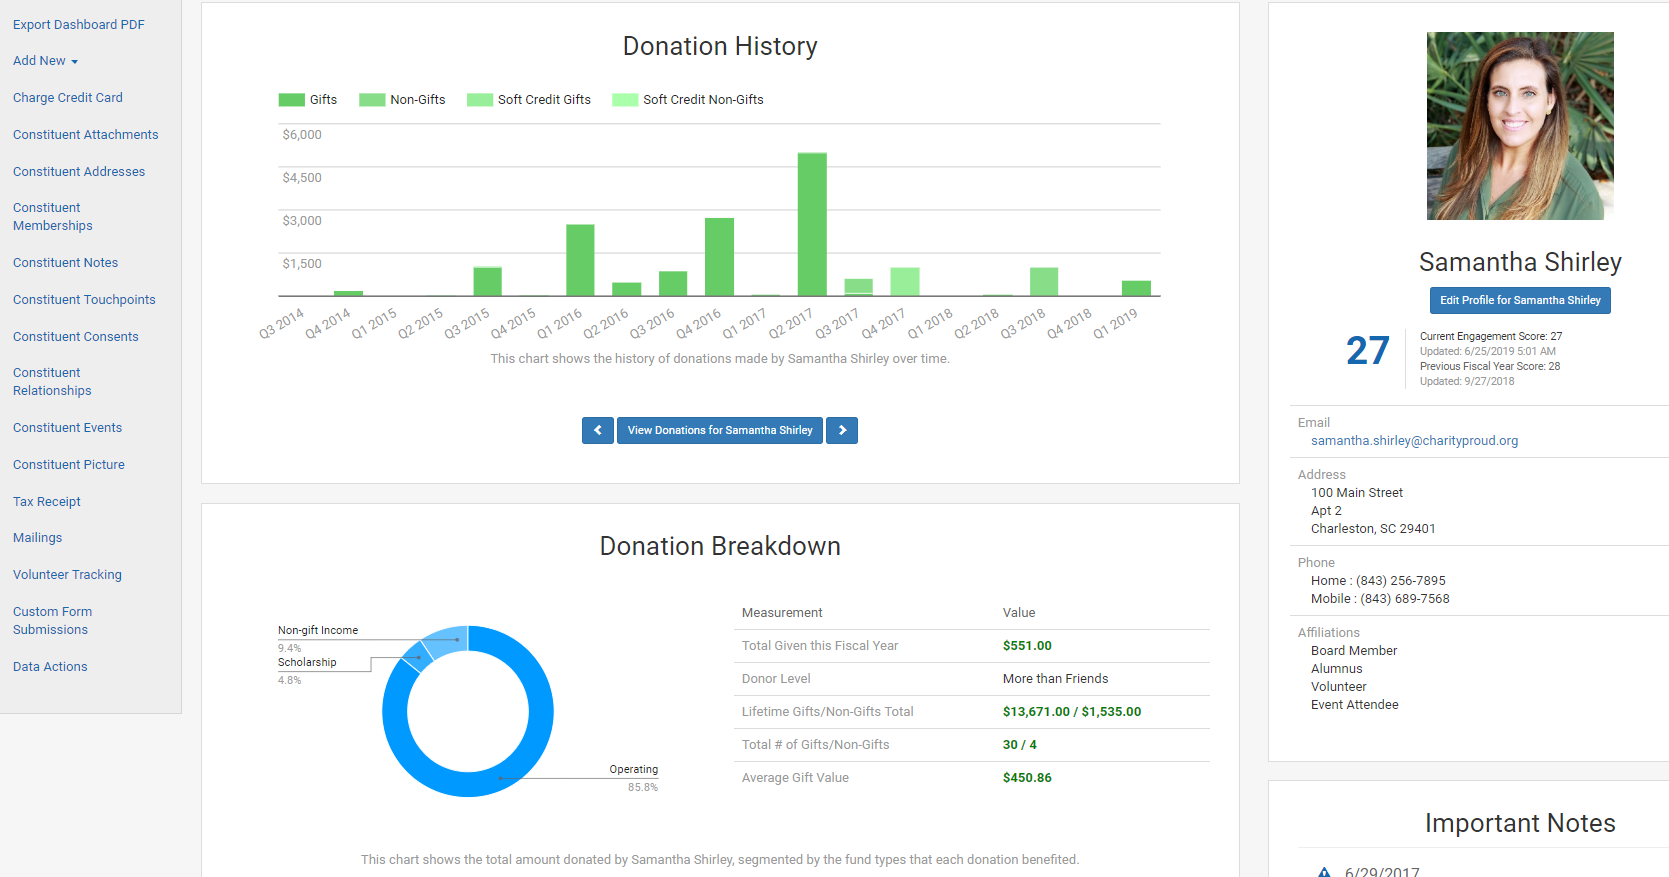Viewport: 1669px width, 877px height.
Task: Hide the Soft Credit Non-Gifts series
Action: pos(688,100)
